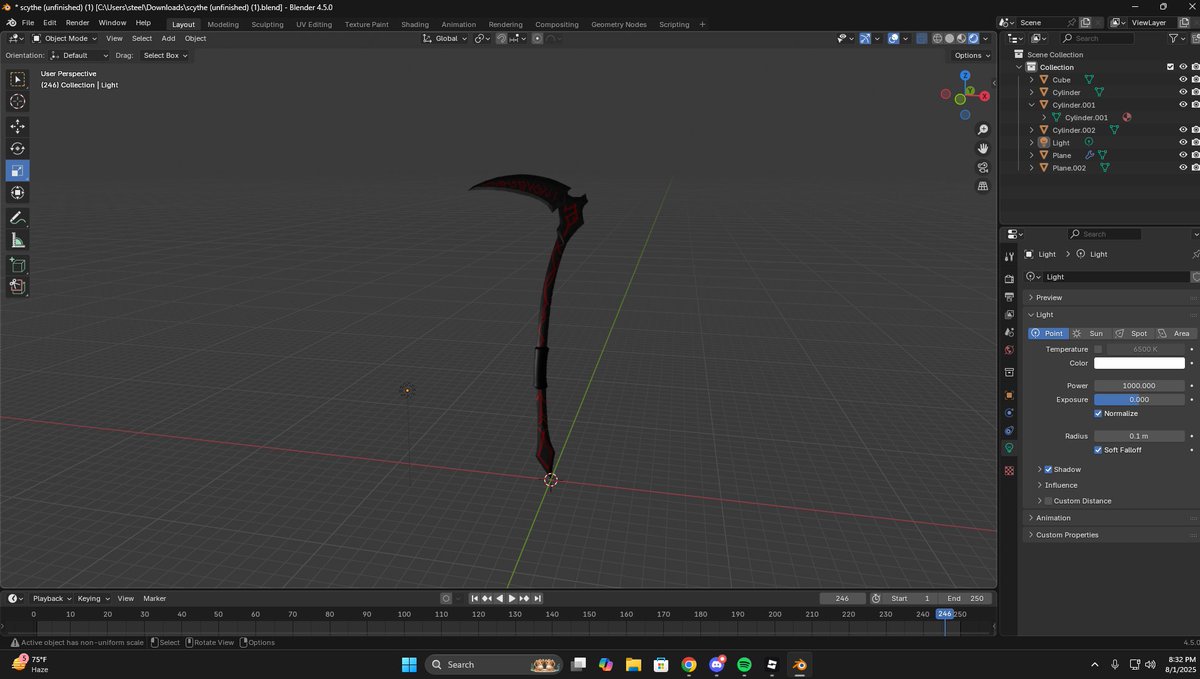Collapse the Cylinder.001 outliner entry
1200x679 pixels.
[x=1032, y=105]
